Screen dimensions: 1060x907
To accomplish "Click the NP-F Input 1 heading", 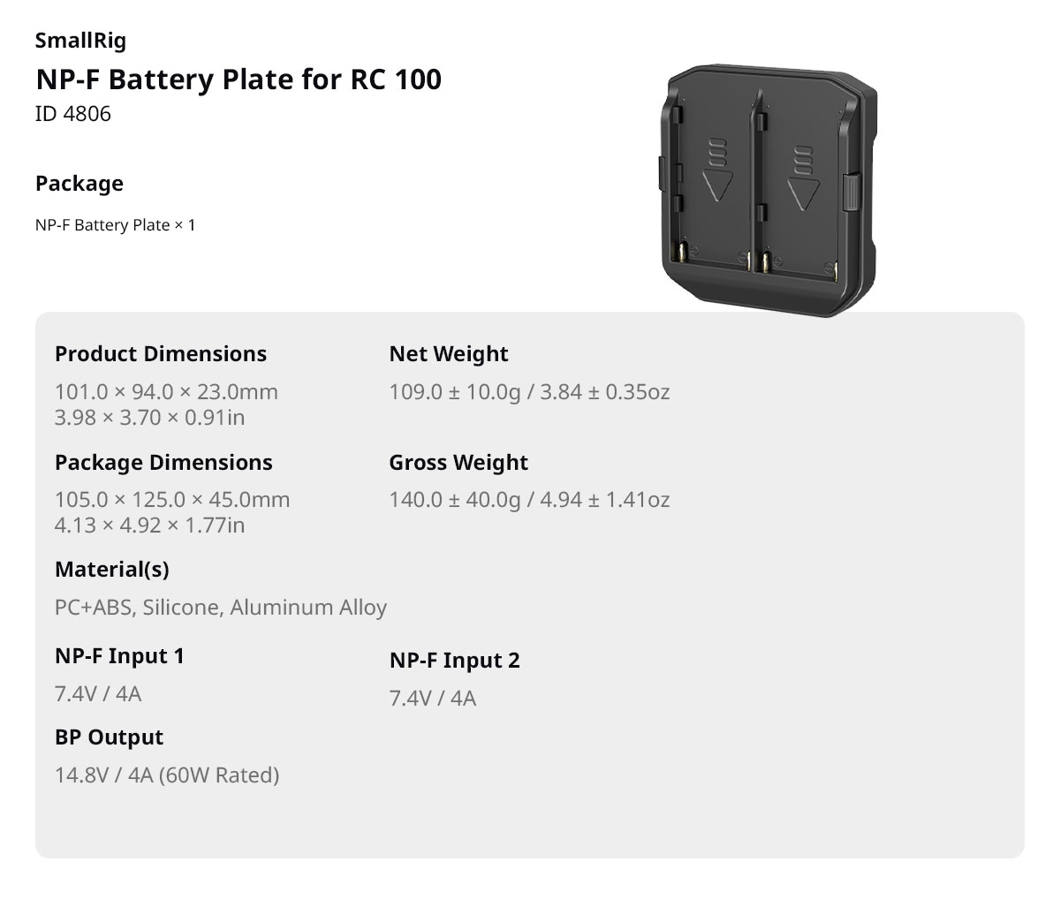I will pyautogui.click(x=119, y=656).
